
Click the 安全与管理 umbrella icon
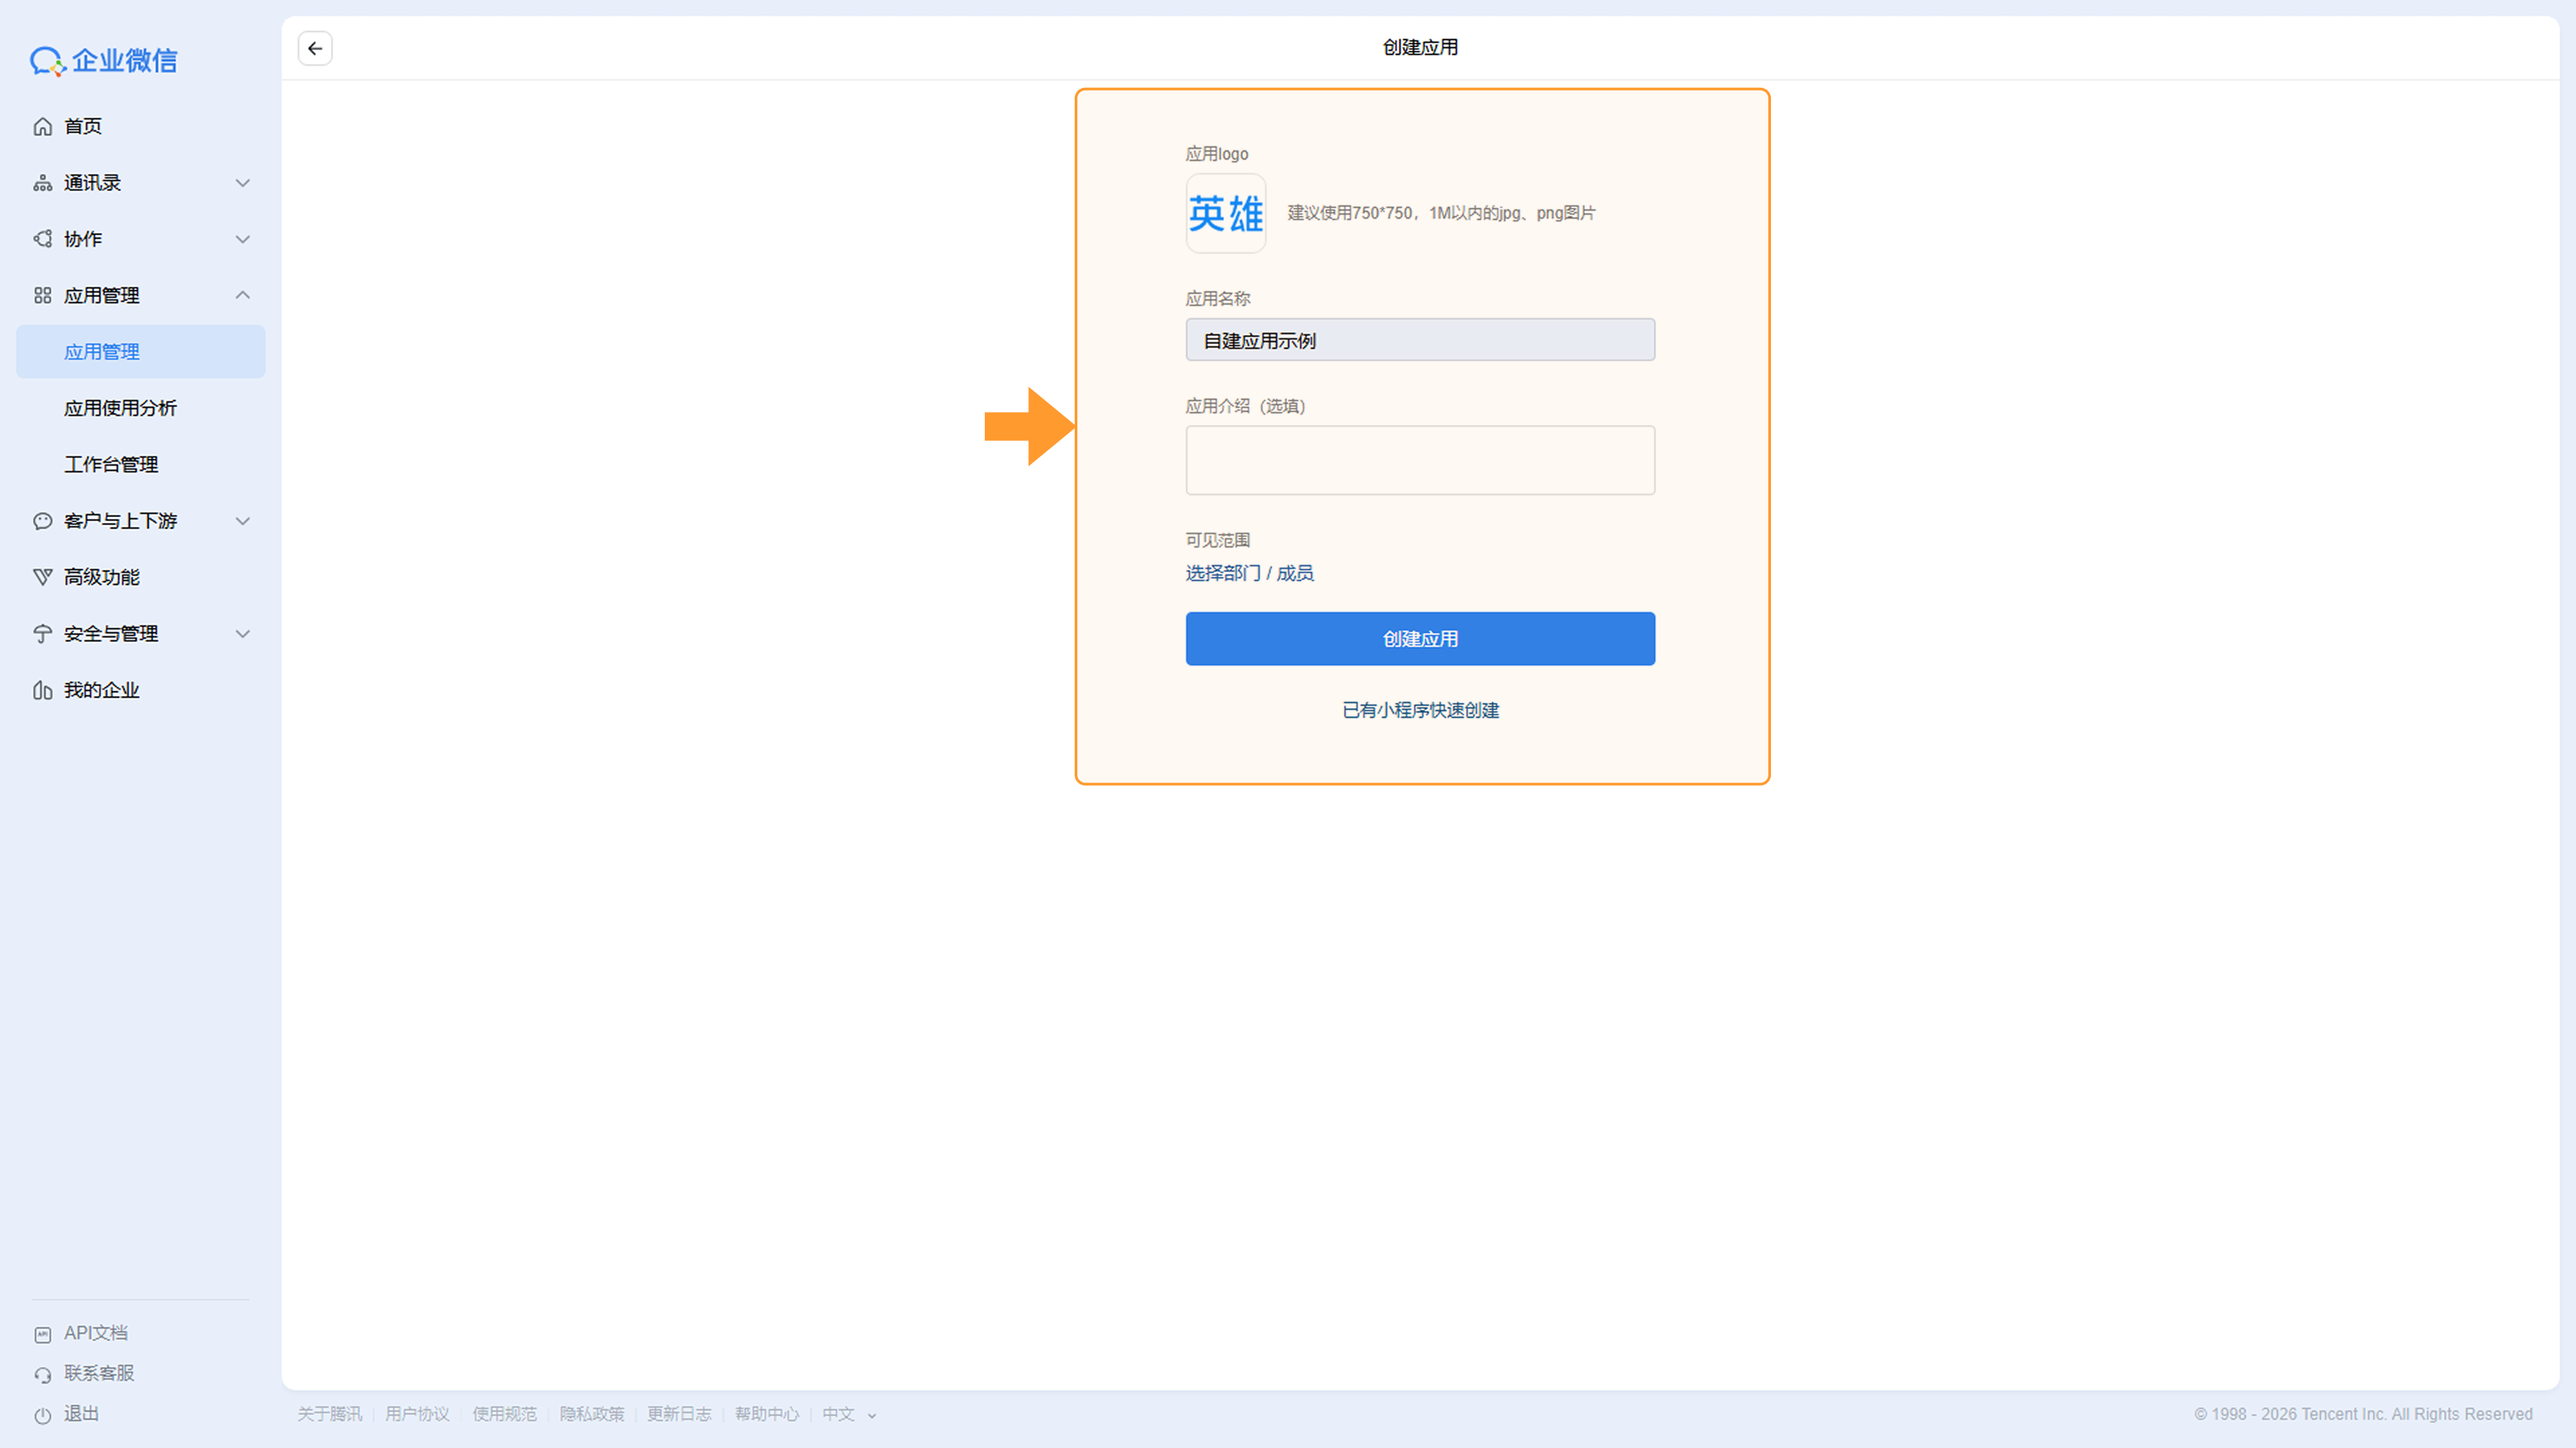click(42, 634)
